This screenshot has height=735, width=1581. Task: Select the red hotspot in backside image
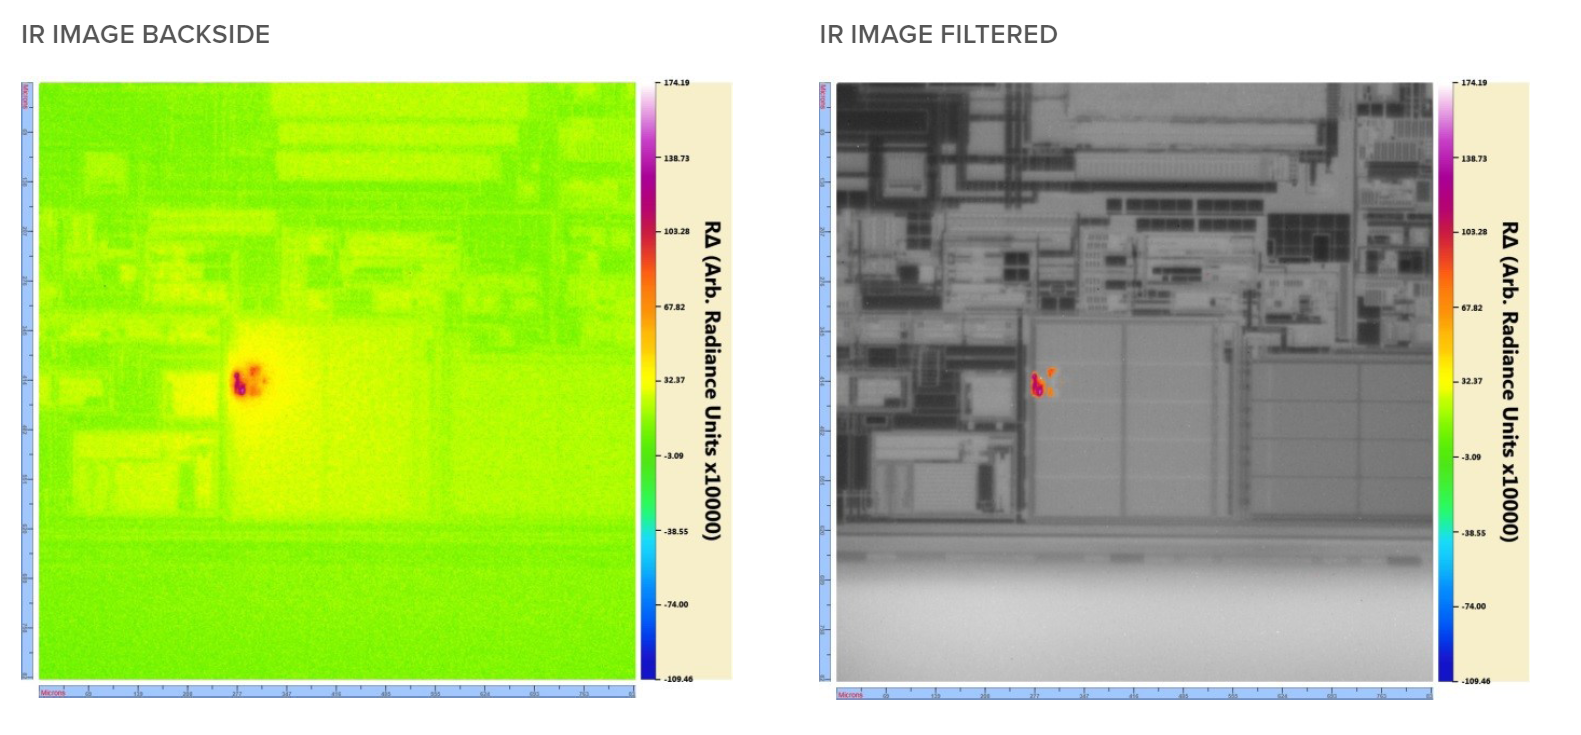pyautogui.click(x=247, y=380)
